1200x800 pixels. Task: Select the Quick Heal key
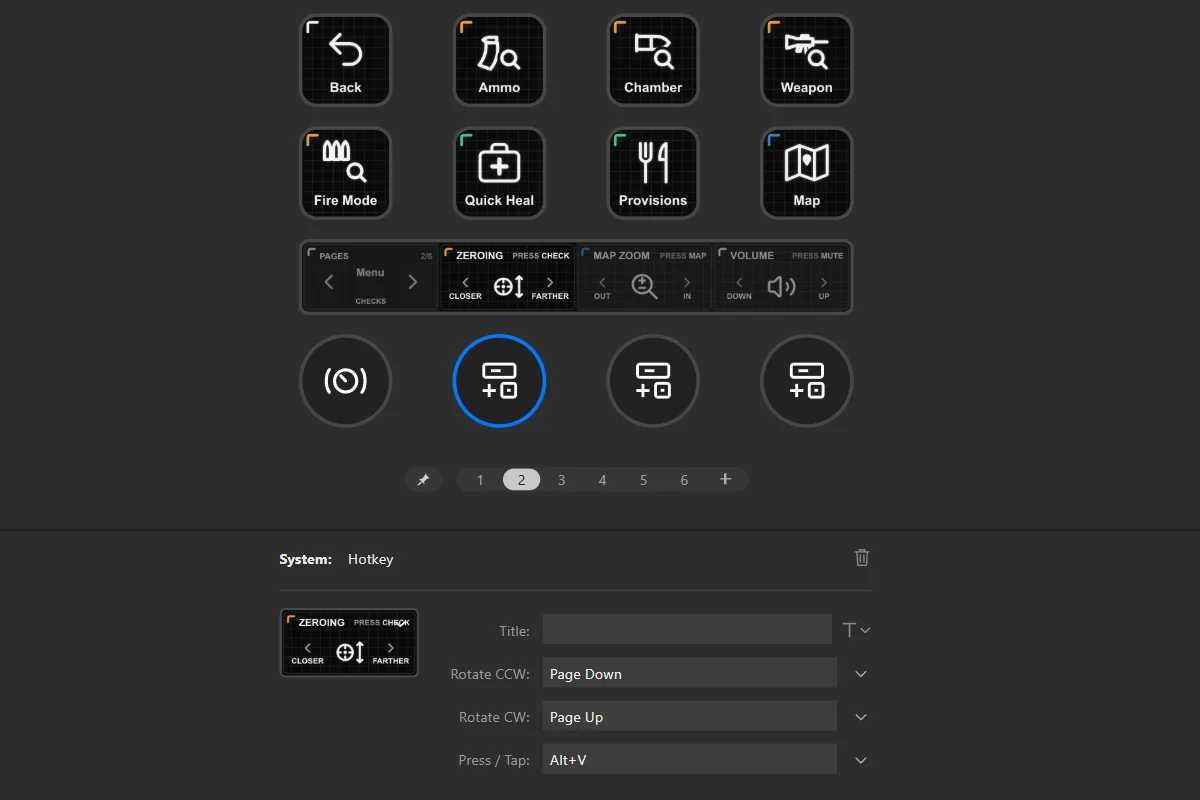point(499,173)
